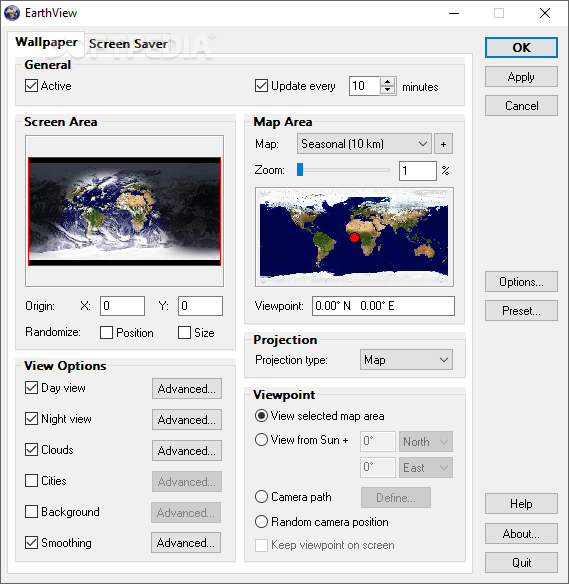The image size is (569, 584).
Task: Open the East direction dropdown
Action: [x=426, y=468]
